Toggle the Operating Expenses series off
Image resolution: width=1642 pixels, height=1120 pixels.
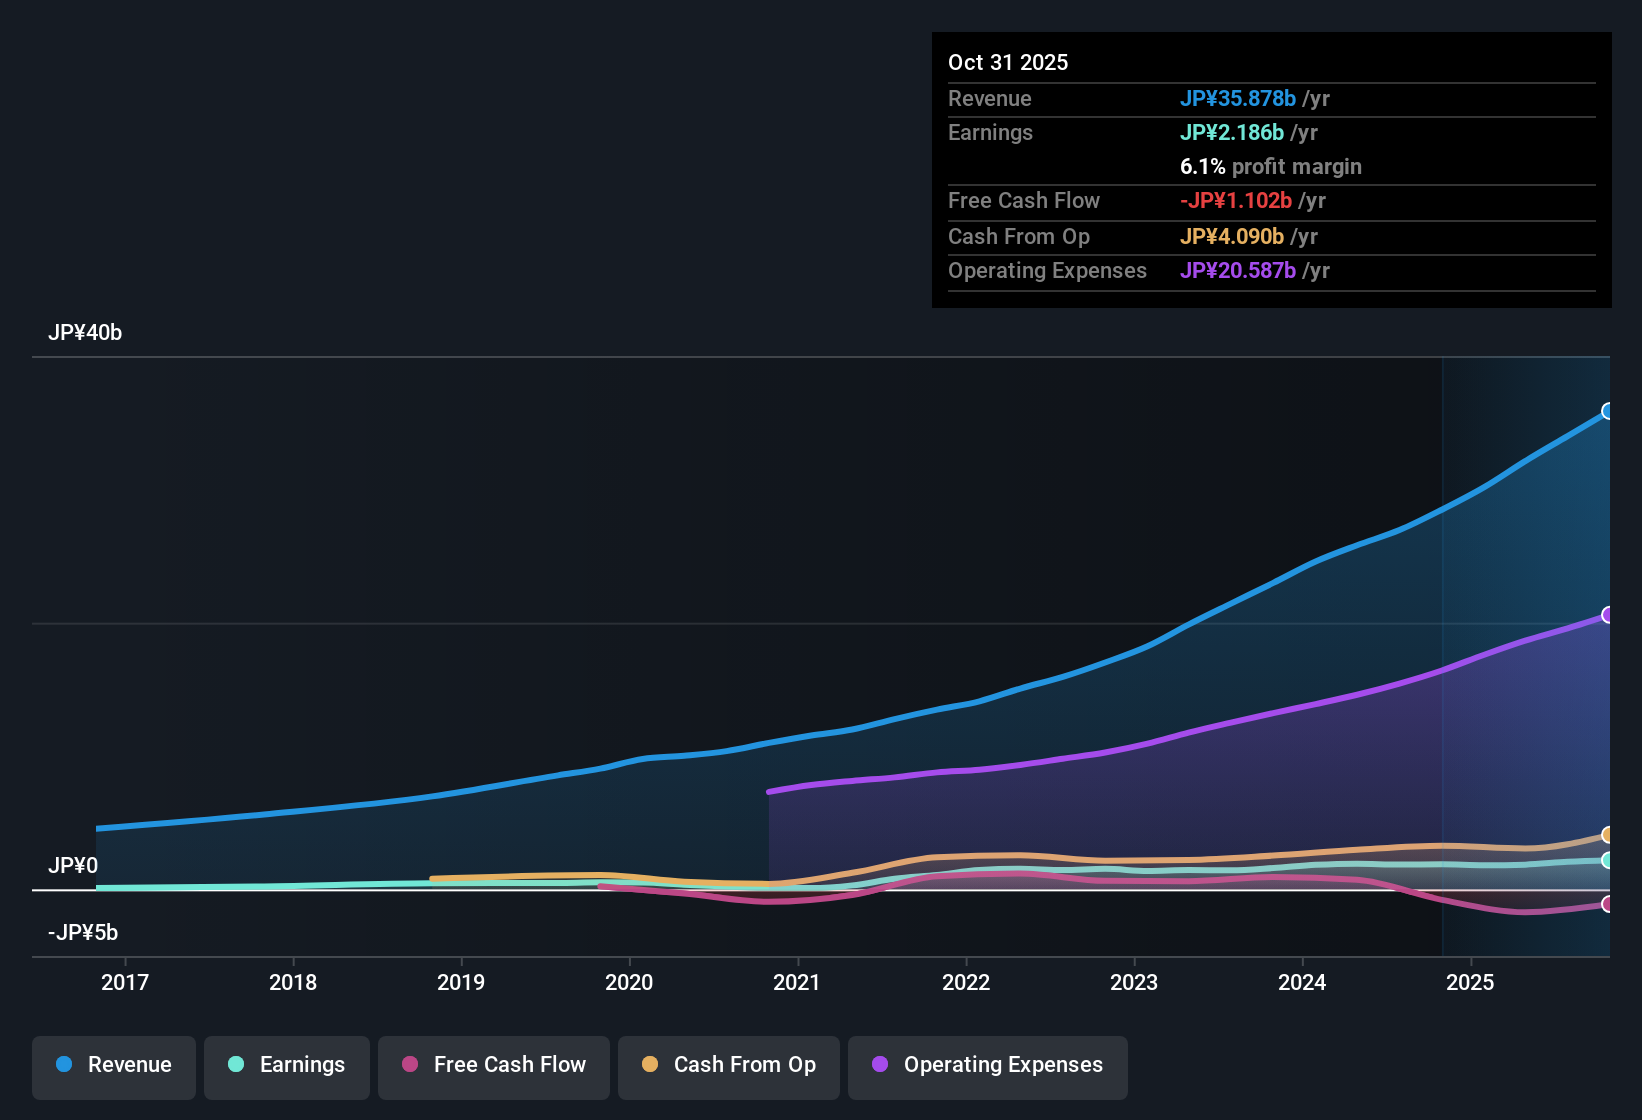[987, 1065]
